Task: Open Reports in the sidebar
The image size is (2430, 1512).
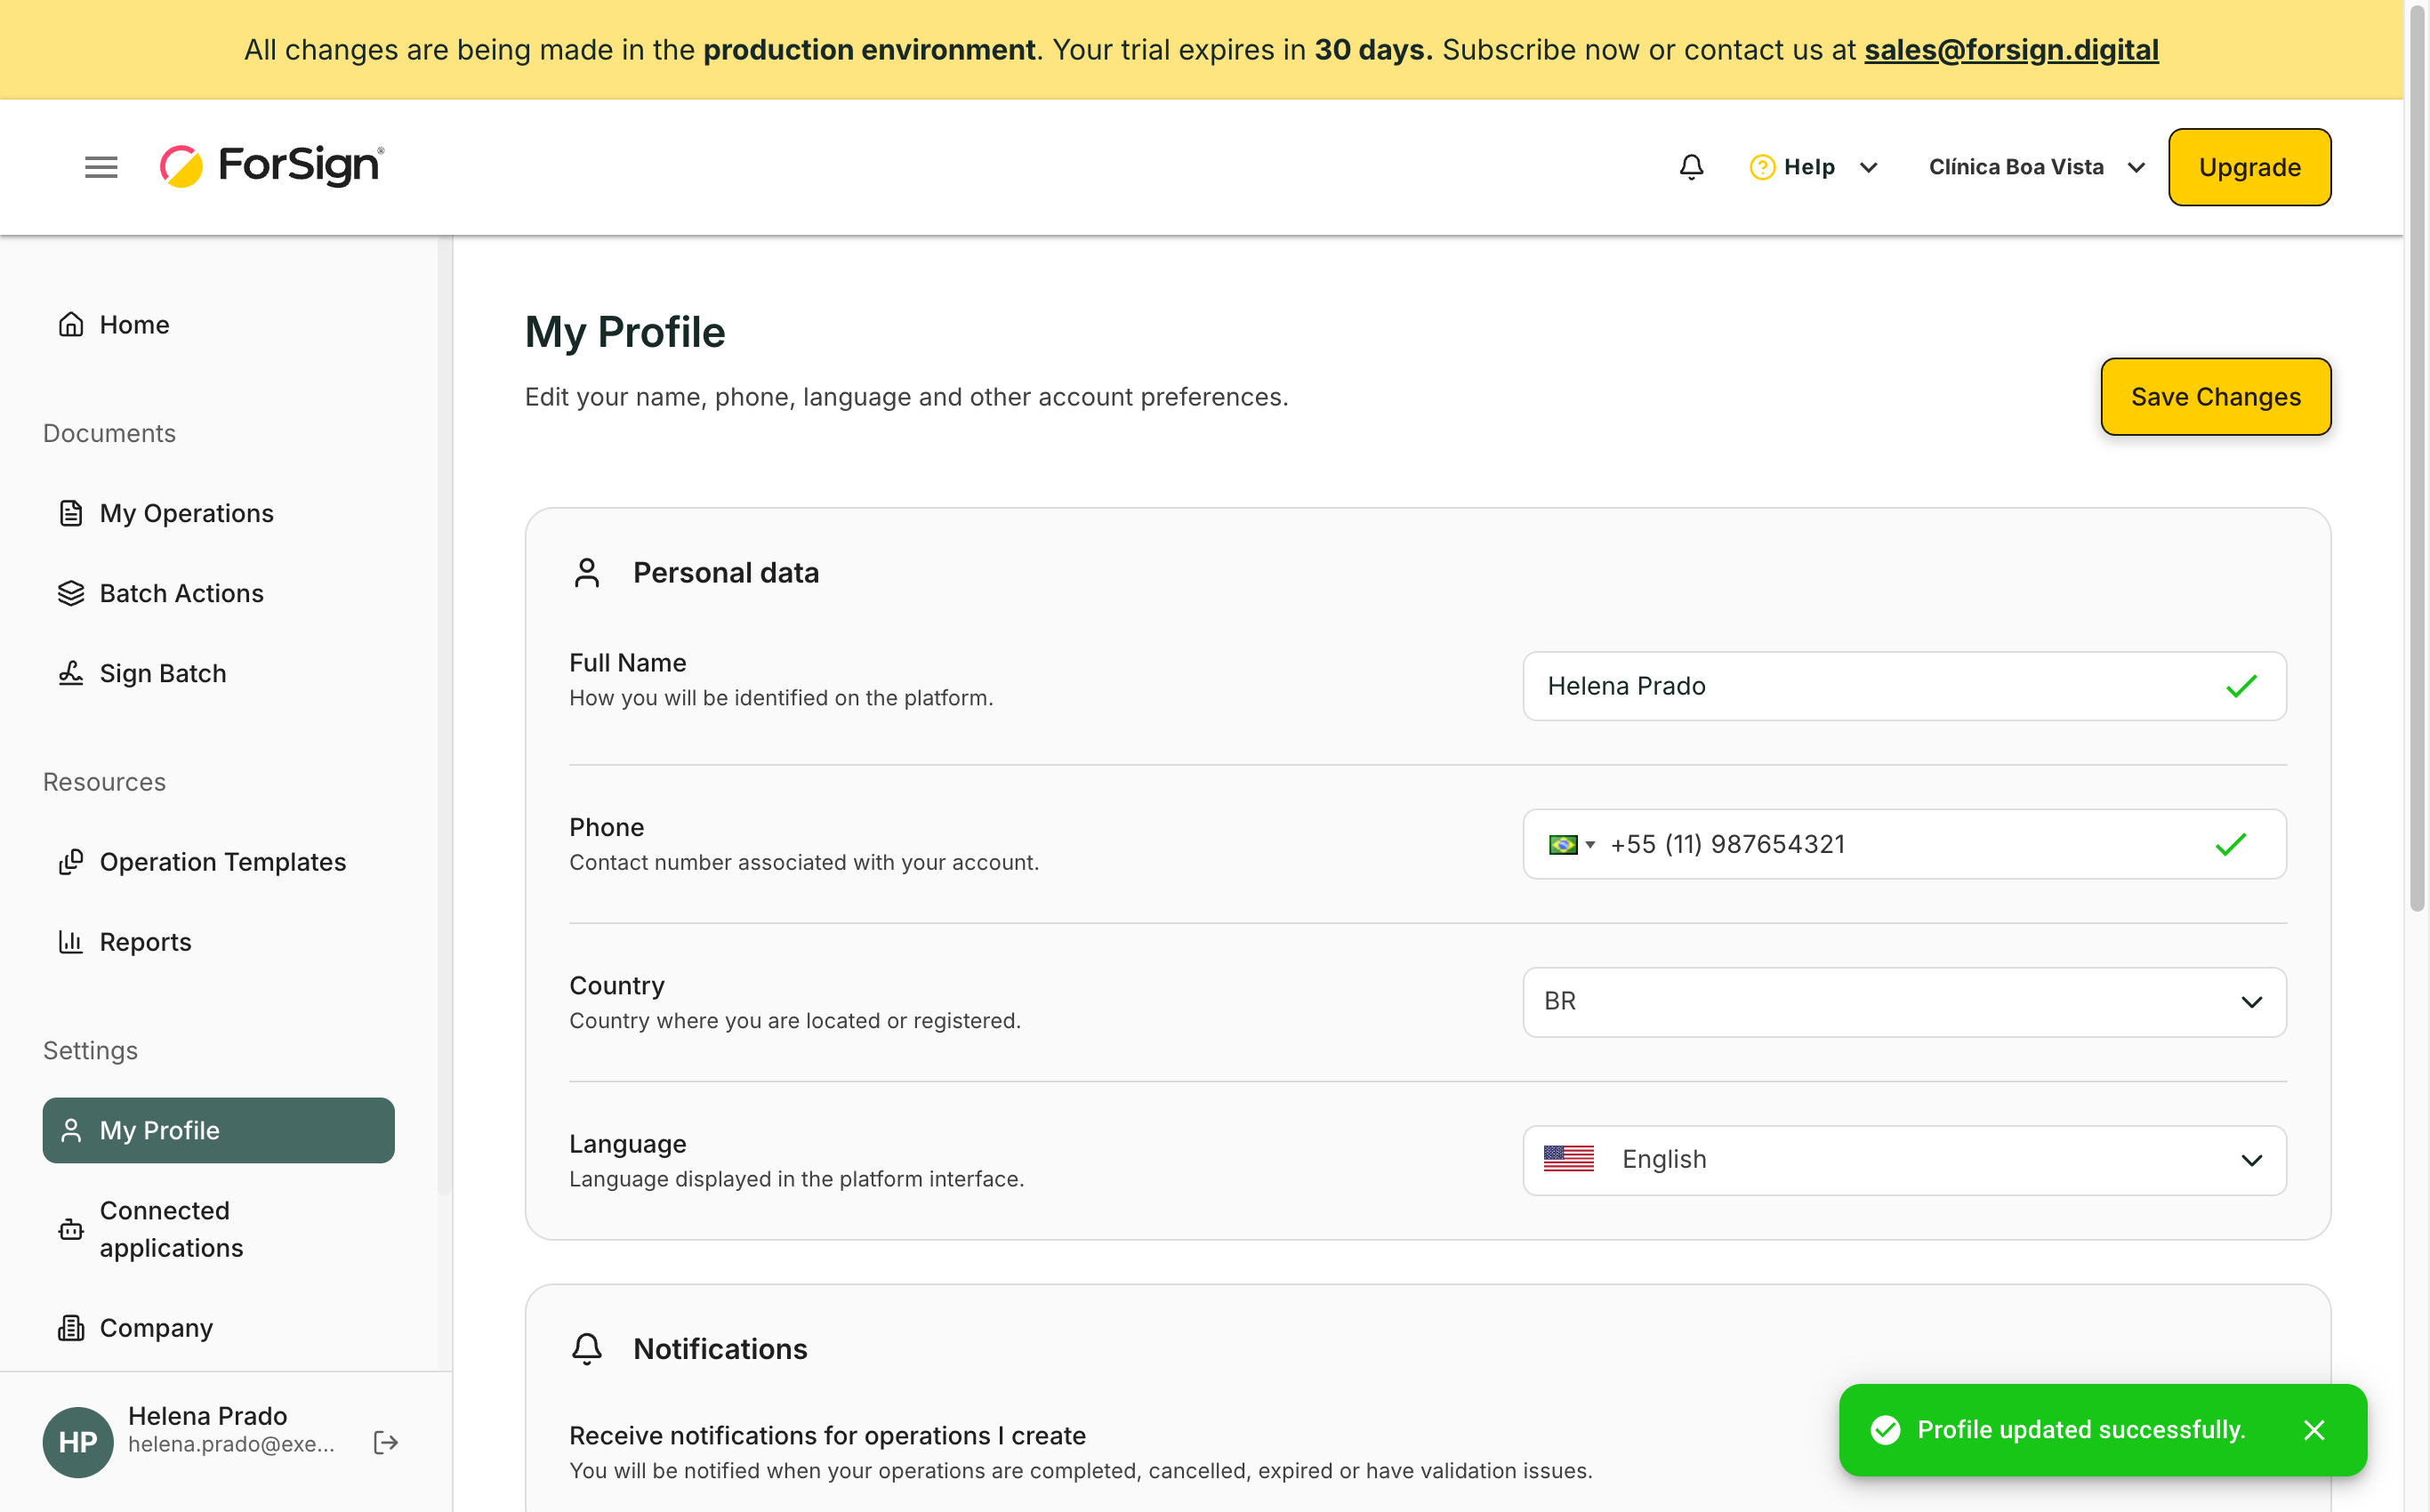Action: point(218,942)
